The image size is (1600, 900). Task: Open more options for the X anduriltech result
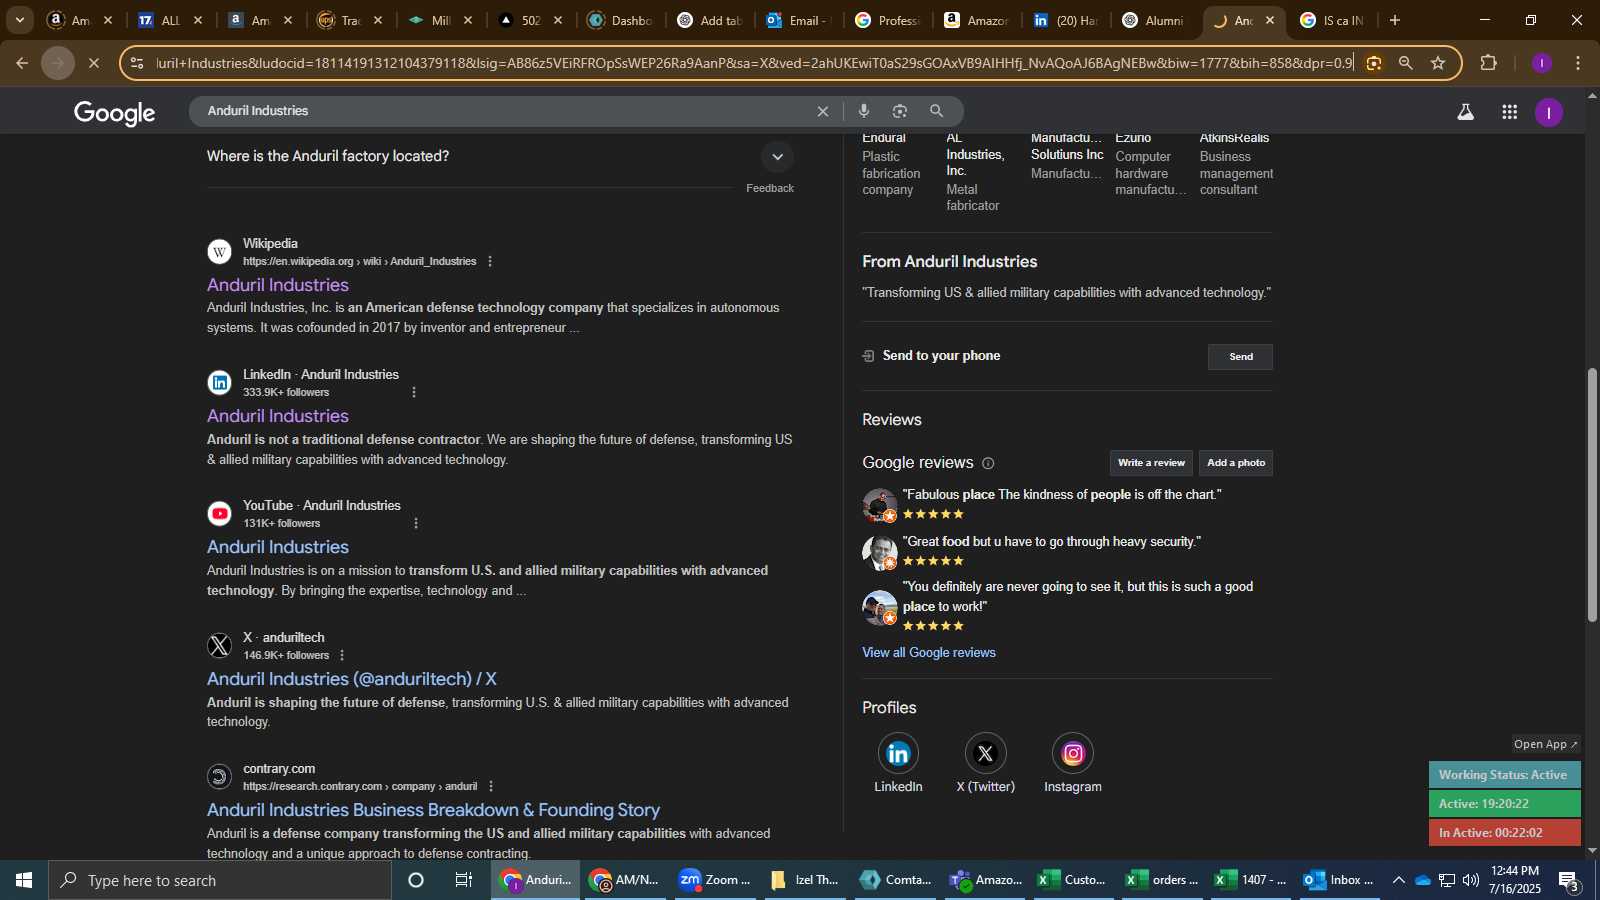click(x=342, y=655)
